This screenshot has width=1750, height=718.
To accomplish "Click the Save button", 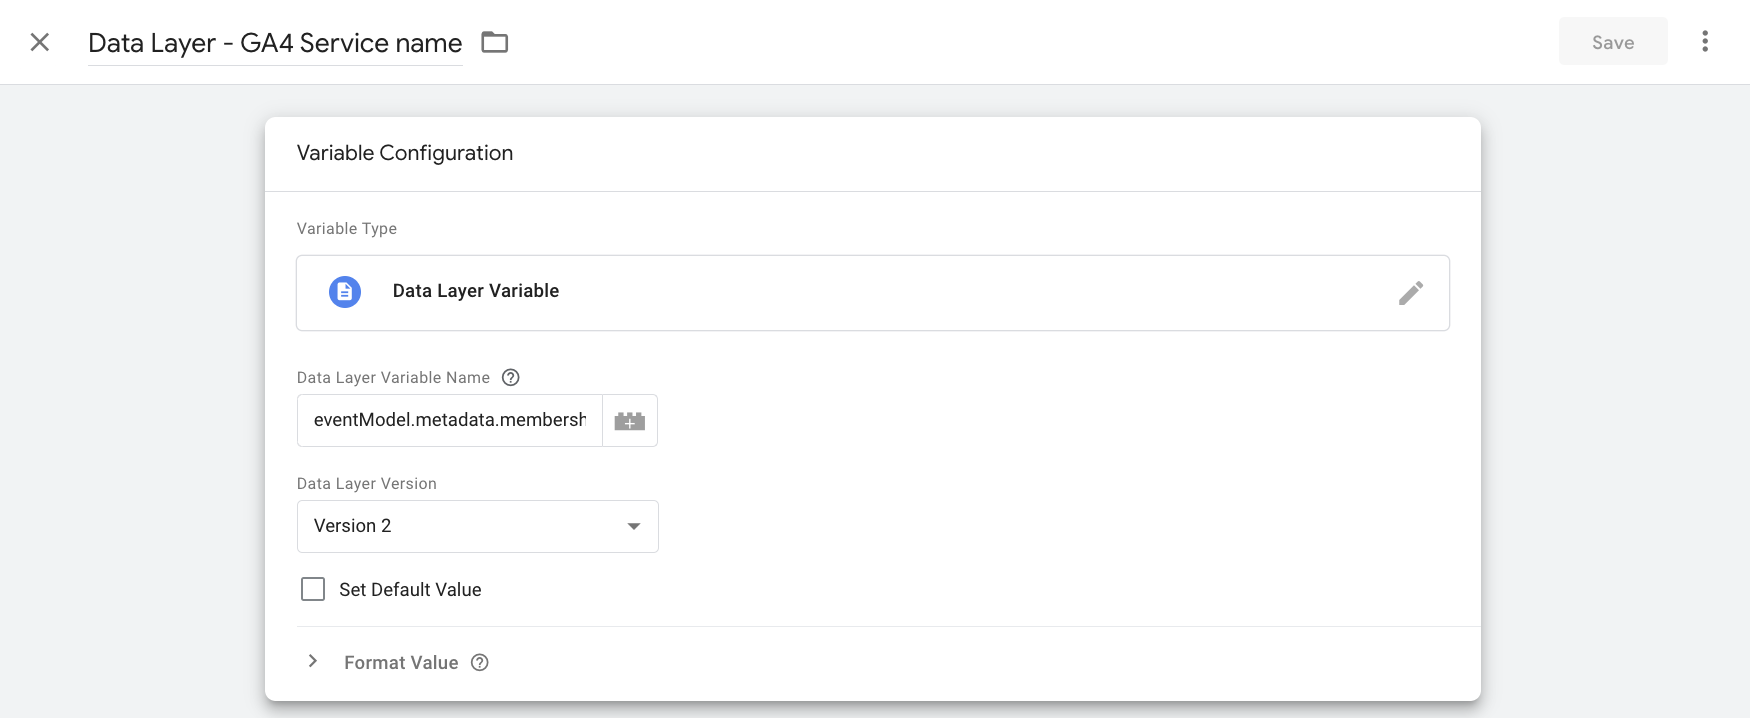I will pos(1613,42).
